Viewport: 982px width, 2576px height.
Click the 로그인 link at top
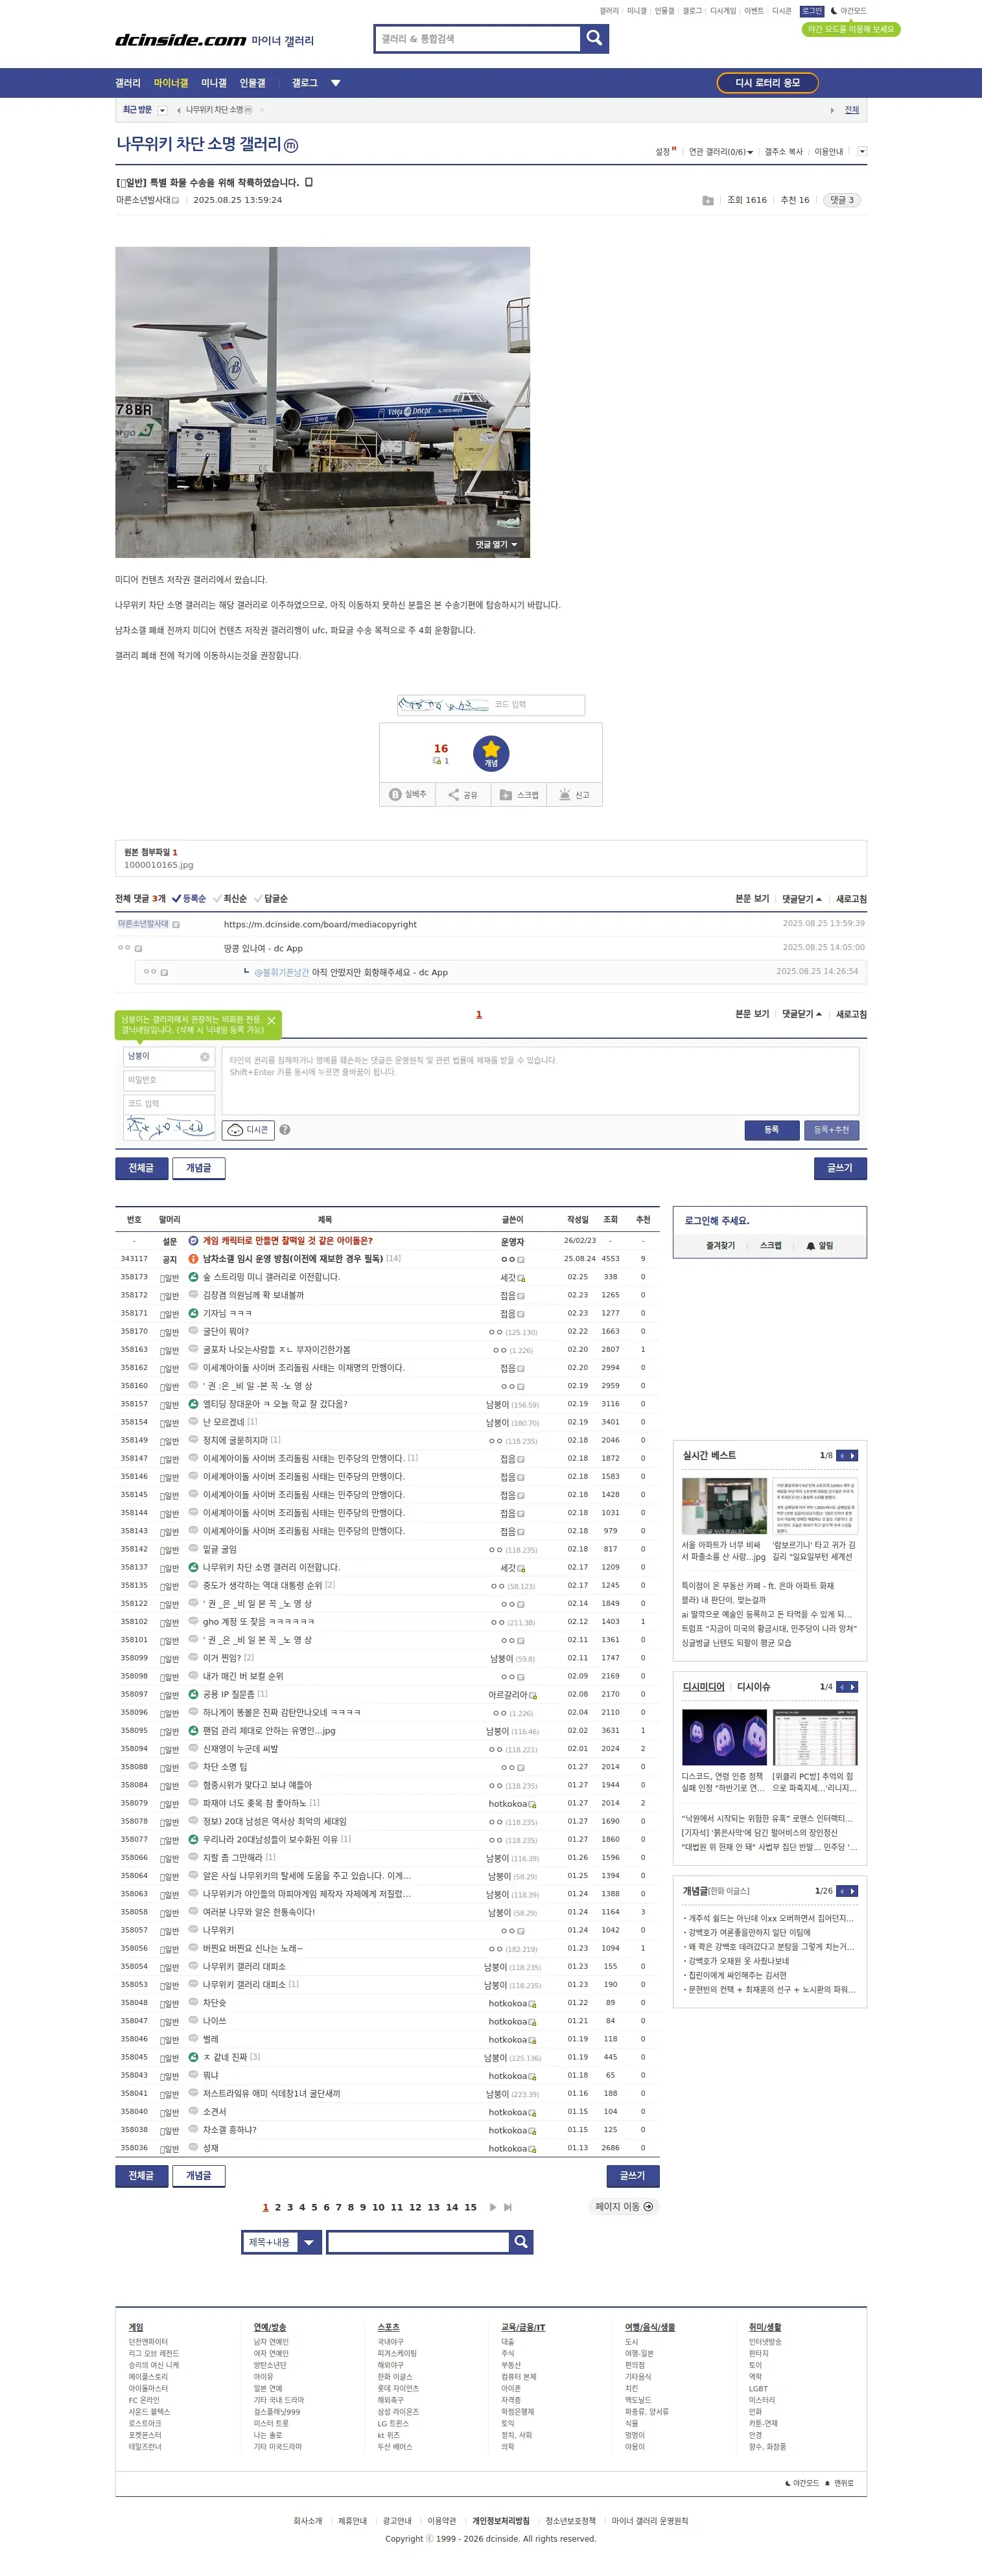coord(812,11)
